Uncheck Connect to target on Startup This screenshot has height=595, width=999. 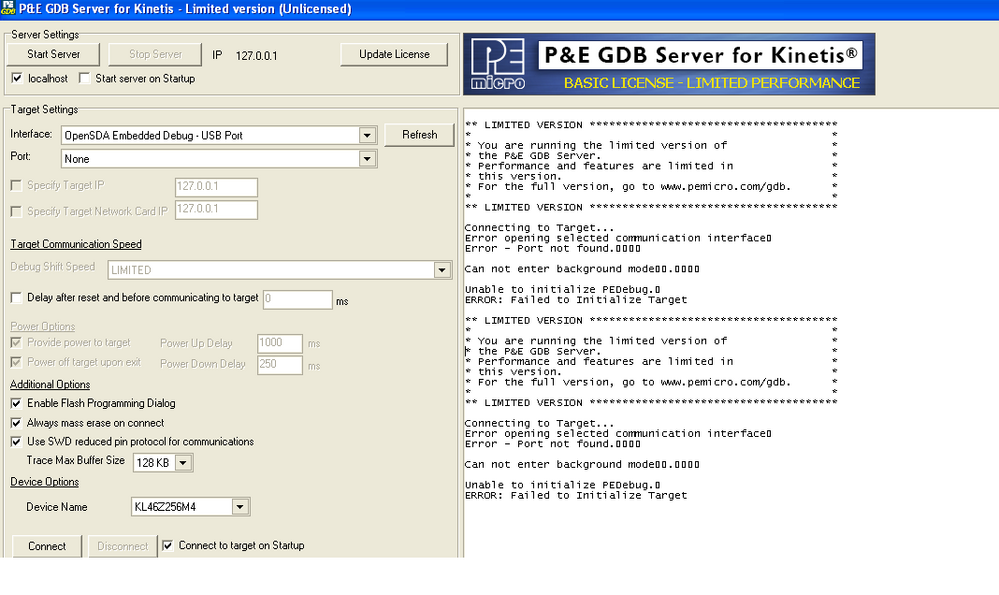[x=168, y=545]
